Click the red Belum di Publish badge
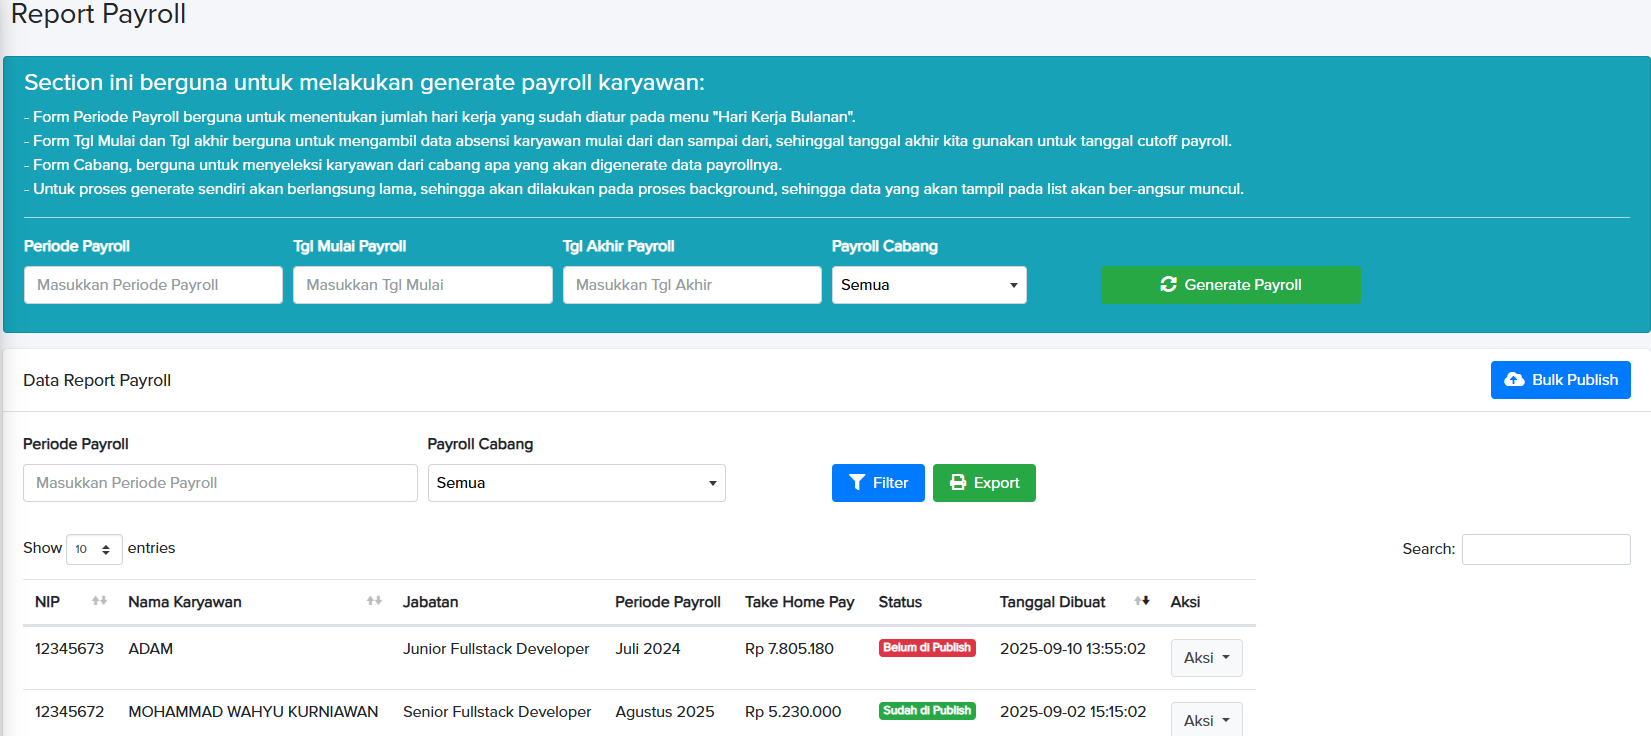 click(927, 648)
